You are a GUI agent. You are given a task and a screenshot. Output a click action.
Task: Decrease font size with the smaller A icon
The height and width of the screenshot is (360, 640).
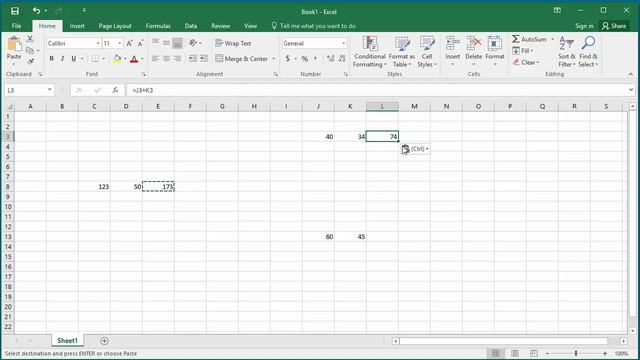pos(140,43)
